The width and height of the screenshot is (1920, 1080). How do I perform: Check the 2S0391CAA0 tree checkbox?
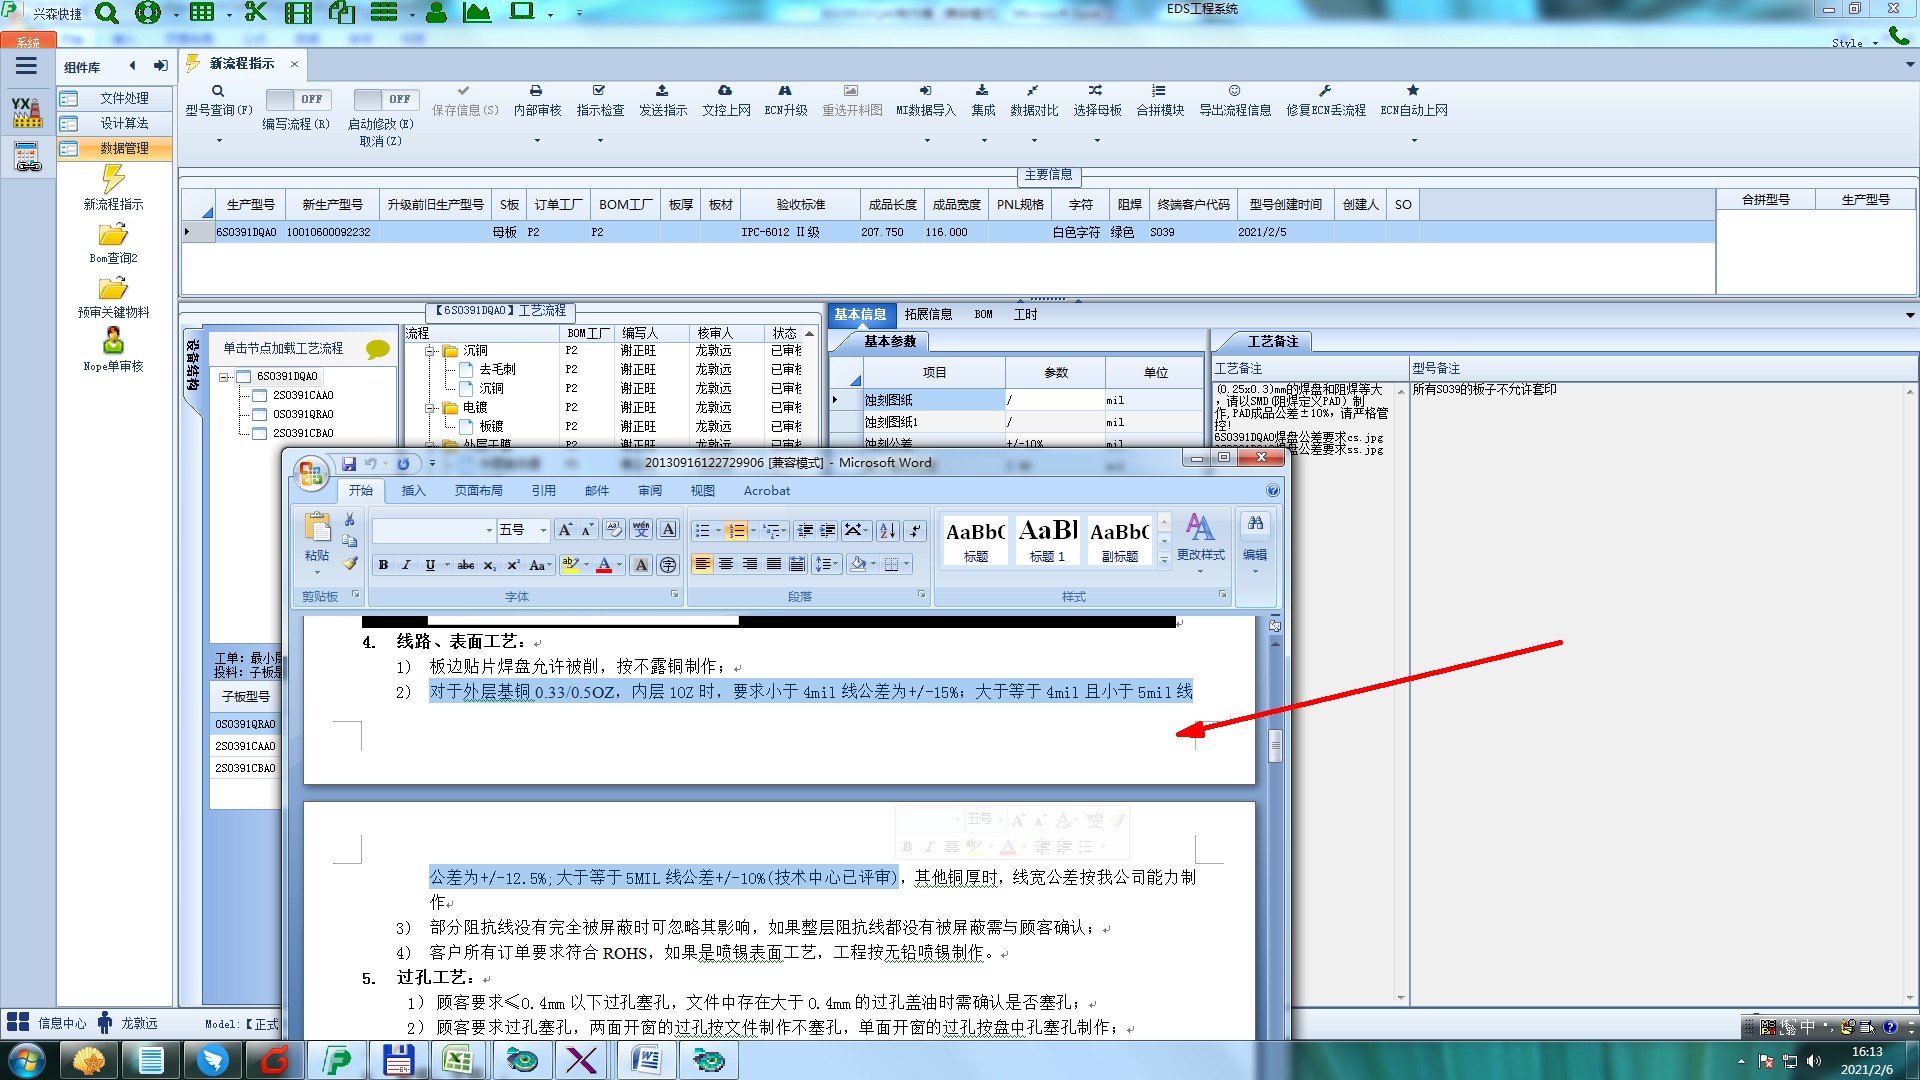tap(260, 395)
